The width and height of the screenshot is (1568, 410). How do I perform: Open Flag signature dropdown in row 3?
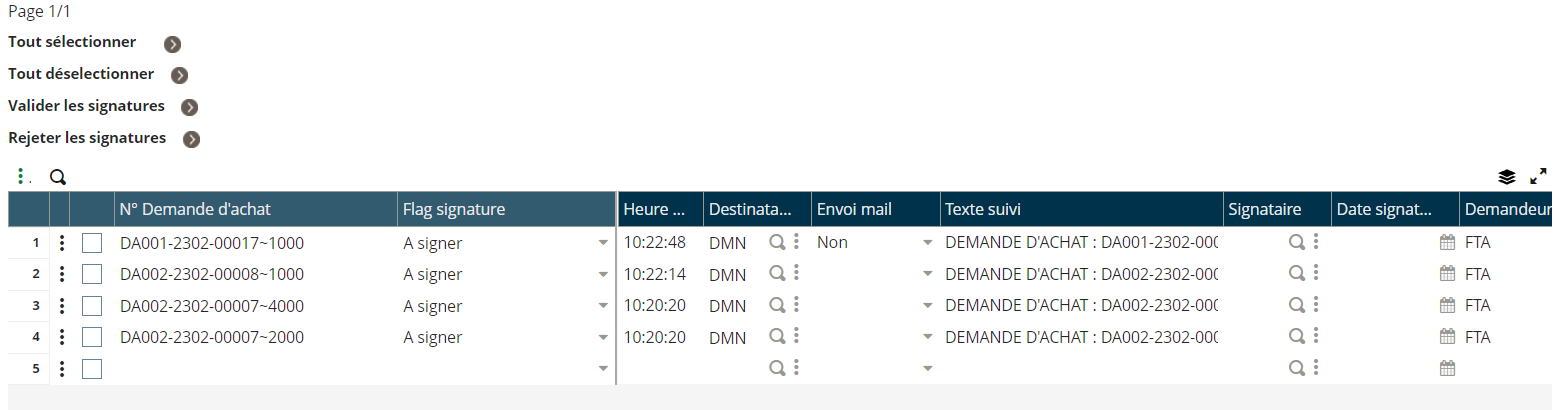(603, 307)
